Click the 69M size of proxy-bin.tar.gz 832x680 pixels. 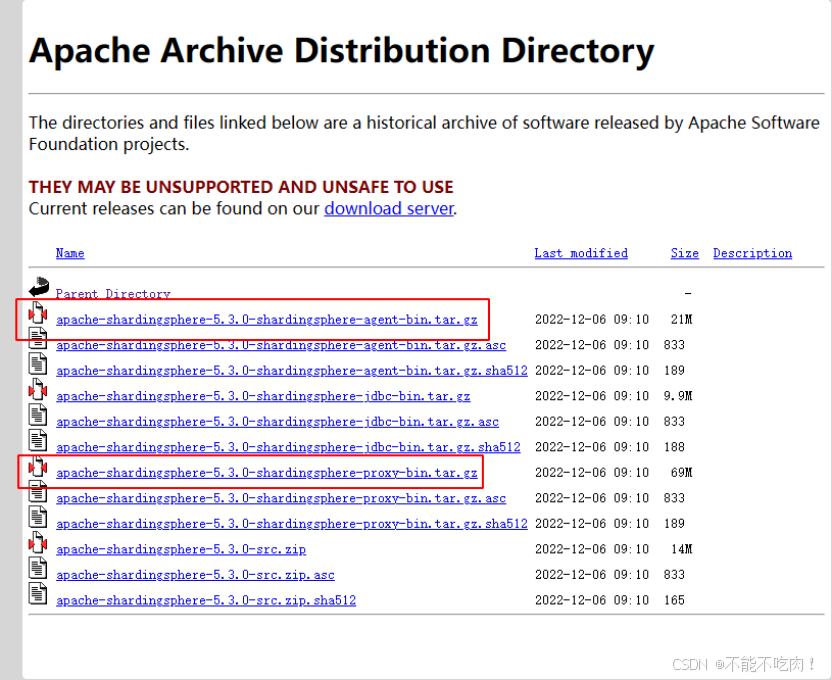tap(682, 472)
